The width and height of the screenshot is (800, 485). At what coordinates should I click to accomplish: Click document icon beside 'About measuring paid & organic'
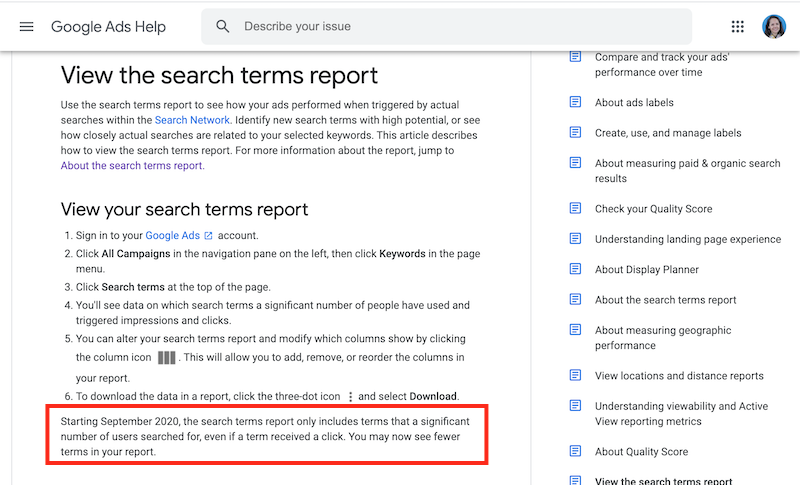click(x=575, y=163)
